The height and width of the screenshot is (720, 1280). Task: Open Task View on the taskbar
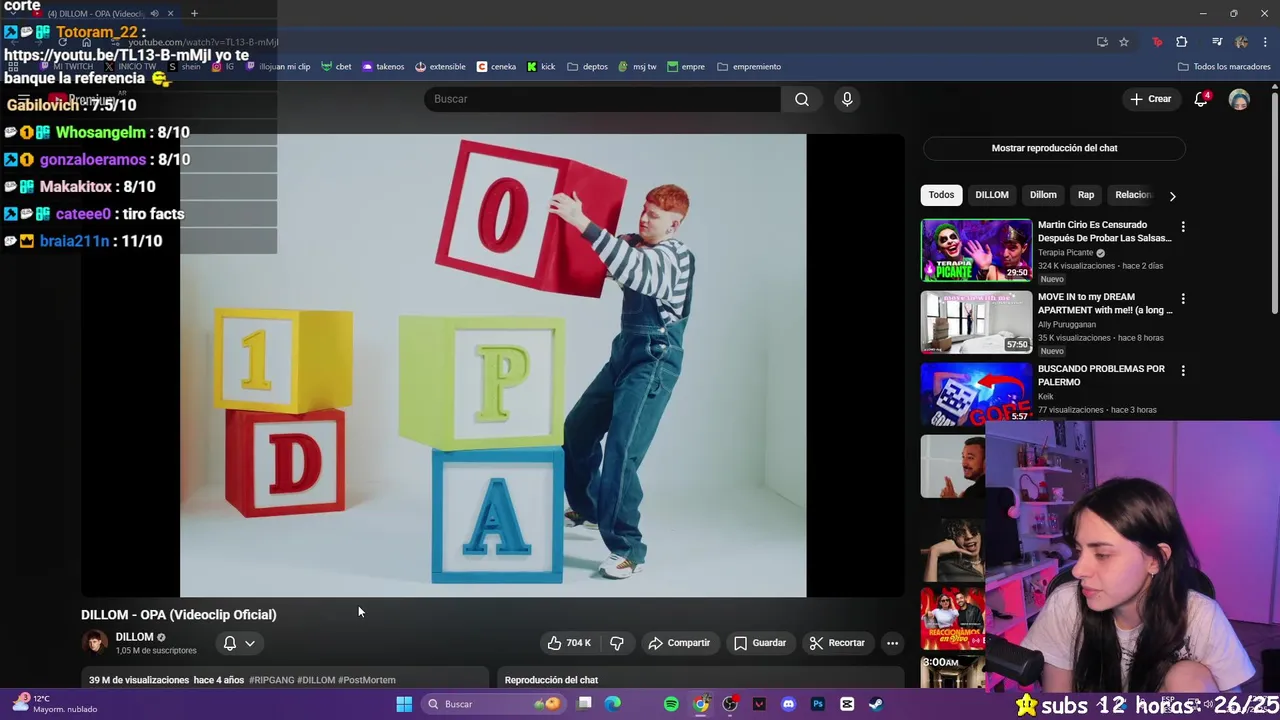pos(584,704)
